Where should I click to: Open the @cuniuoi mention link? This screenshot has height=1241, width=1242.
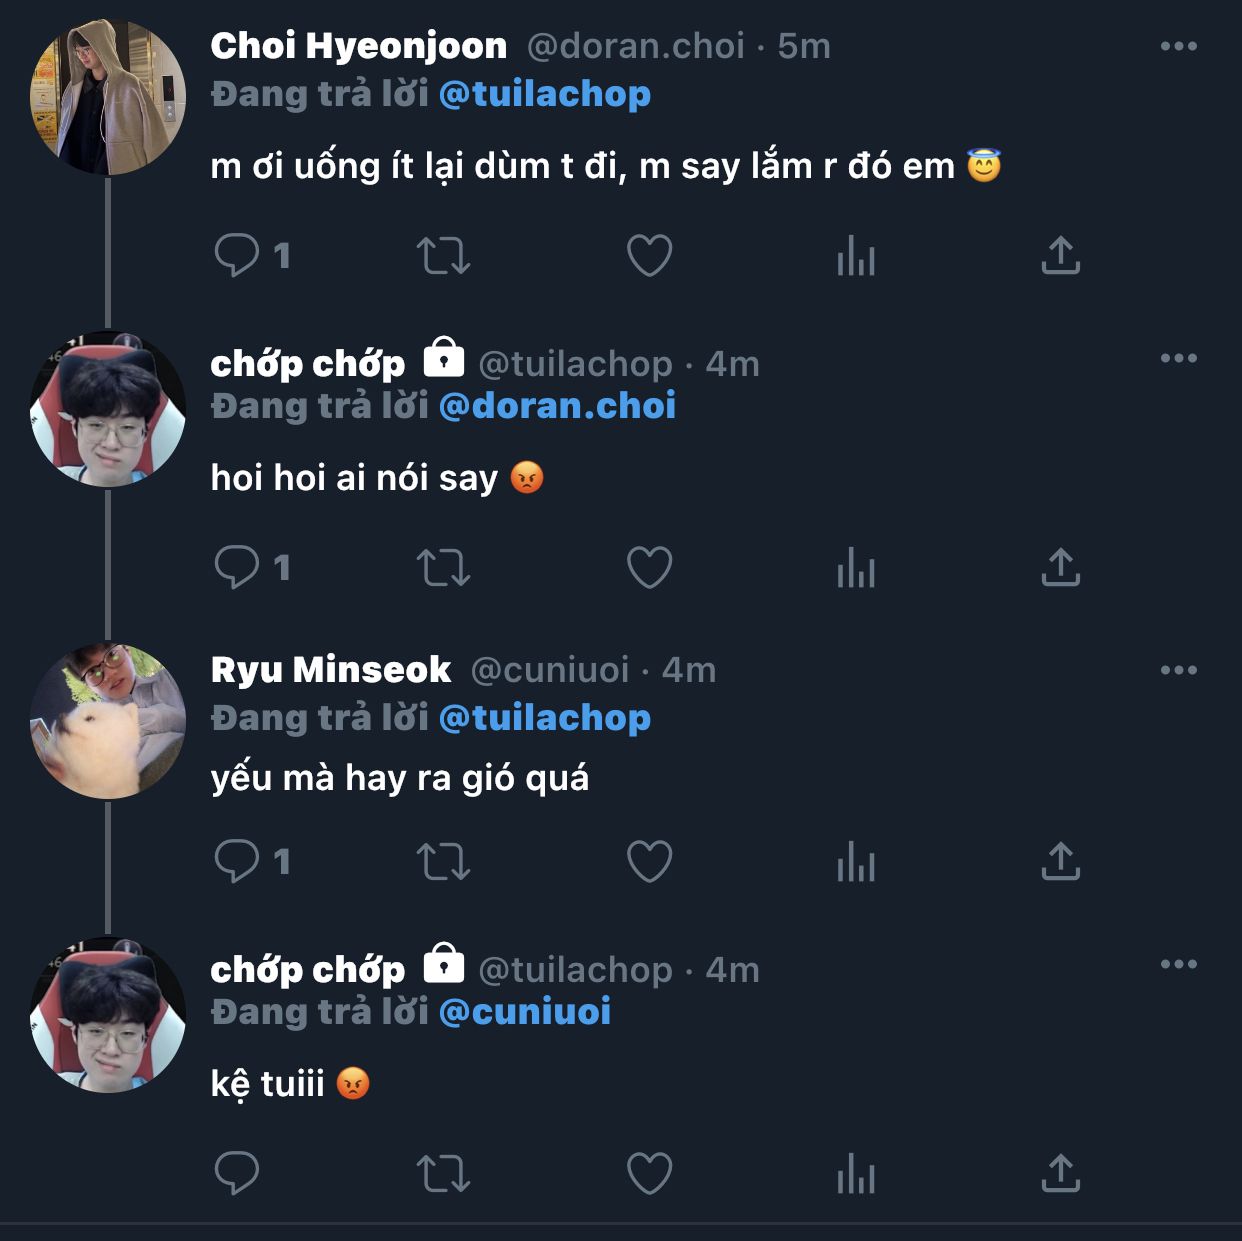coord(525,1012)
